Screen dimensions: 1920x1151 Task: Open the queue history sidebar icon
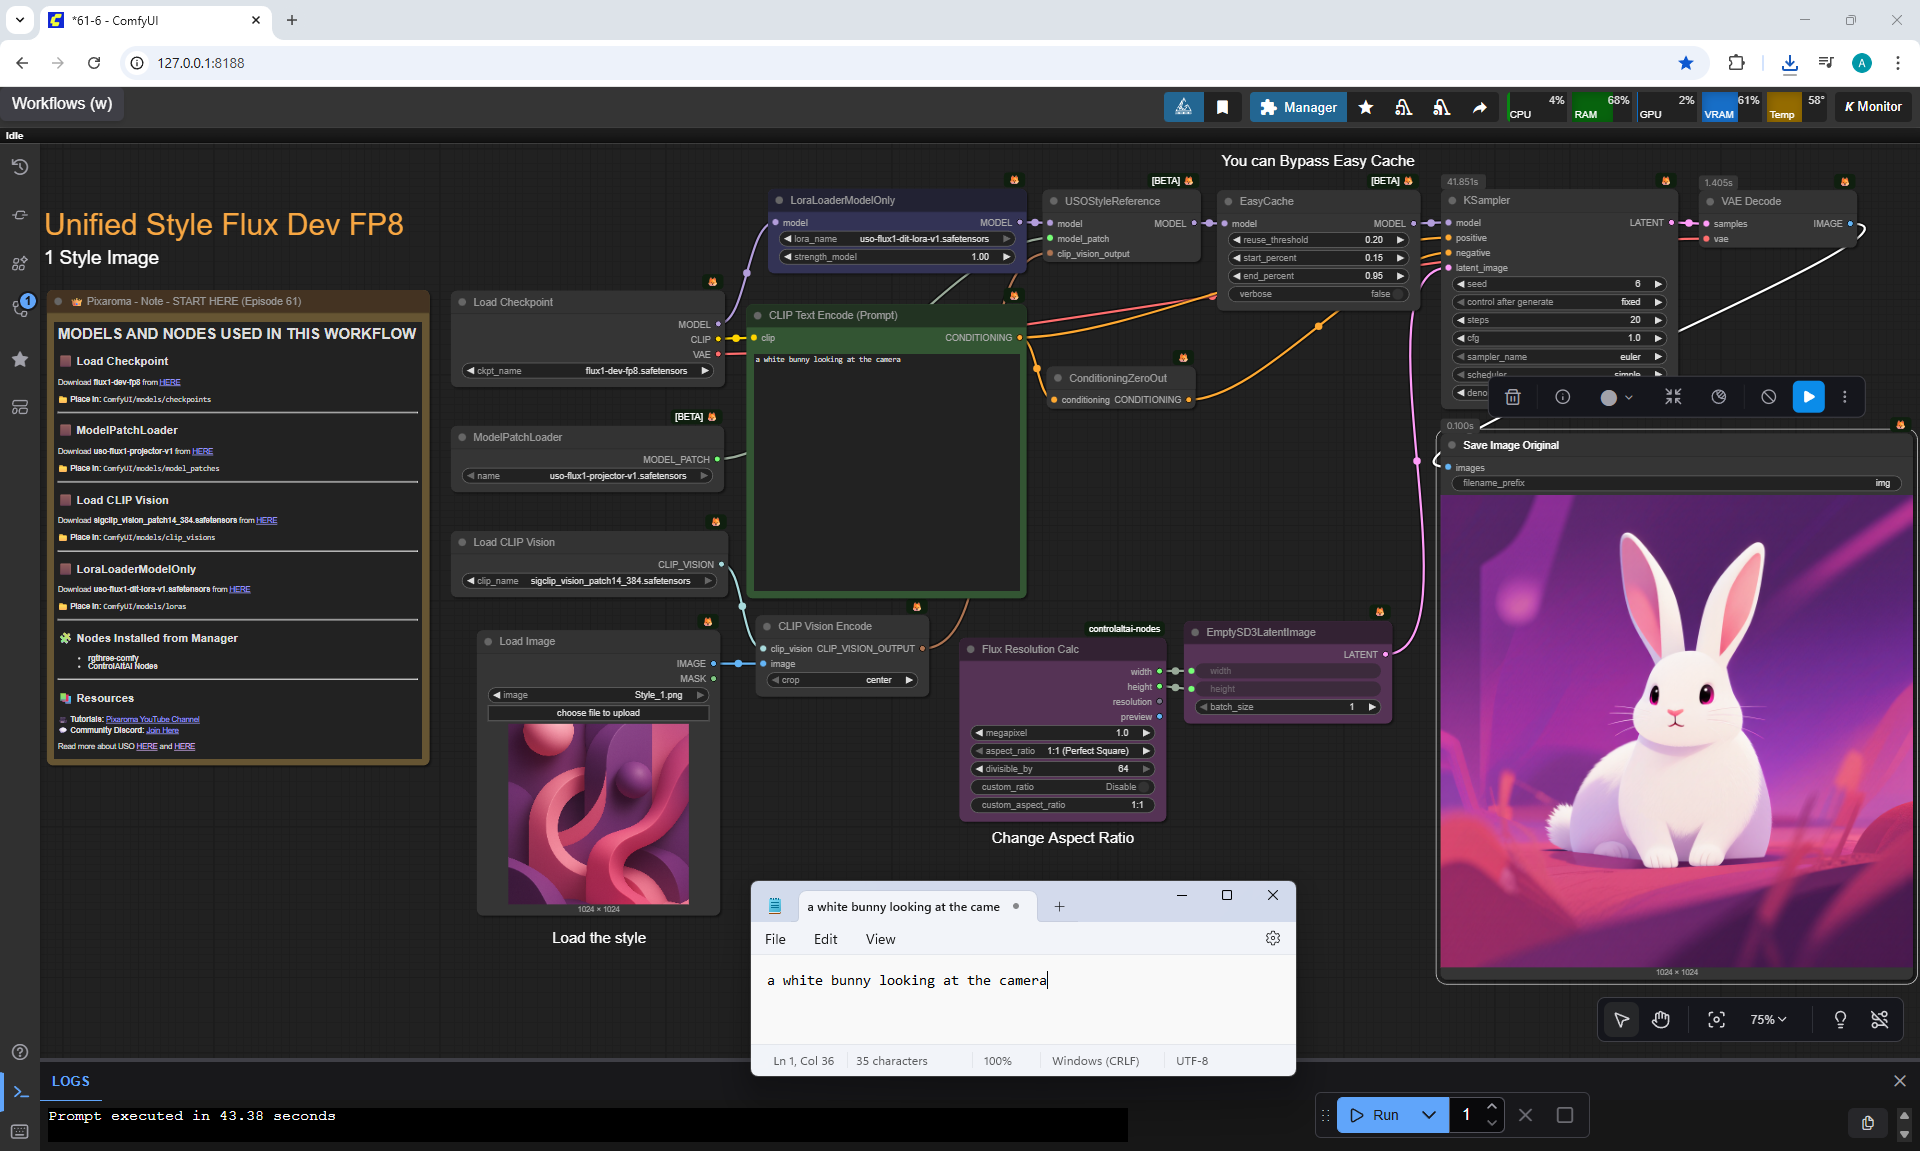pyautogui.click(x=19, y=167)
